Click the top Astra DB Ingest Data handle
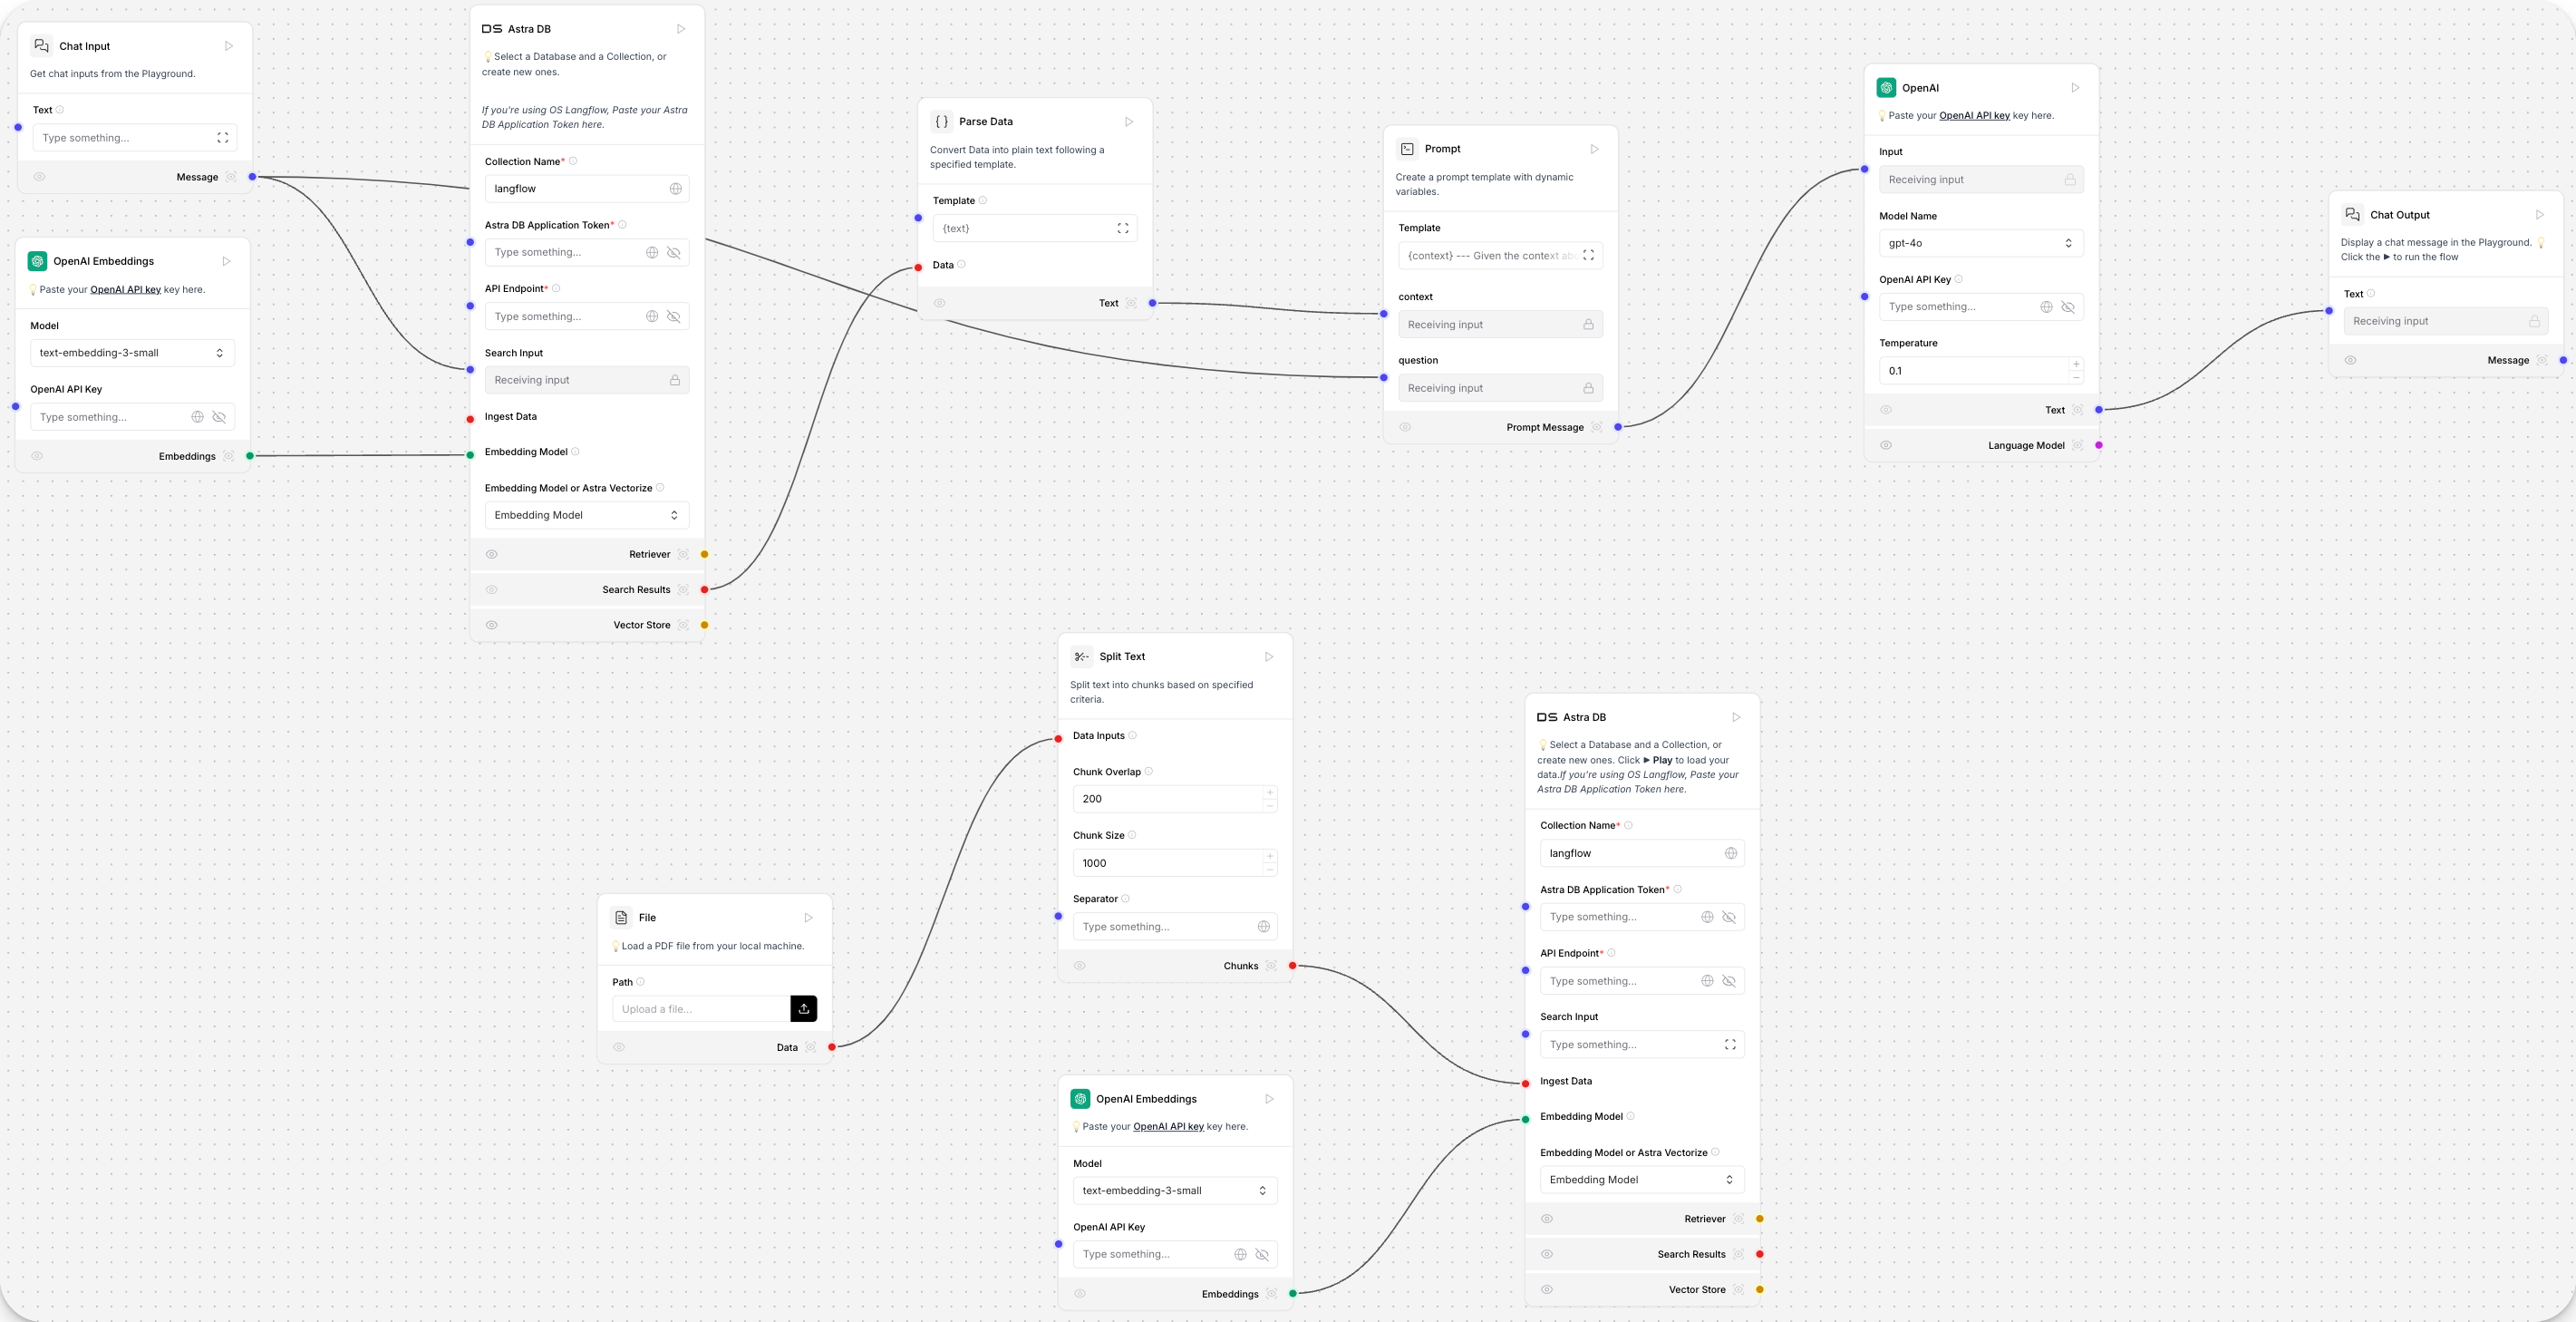This screenshot has height=1322, width=2576. click(x=471, y=419)
